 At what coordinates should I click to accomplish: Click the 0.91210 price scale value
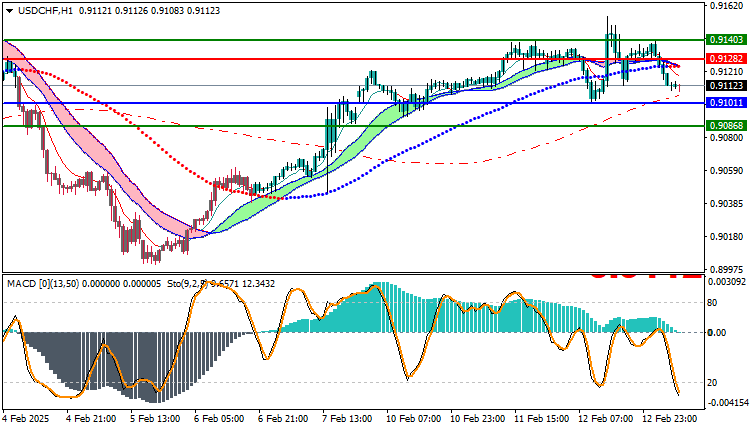click(x=727, y=72)
